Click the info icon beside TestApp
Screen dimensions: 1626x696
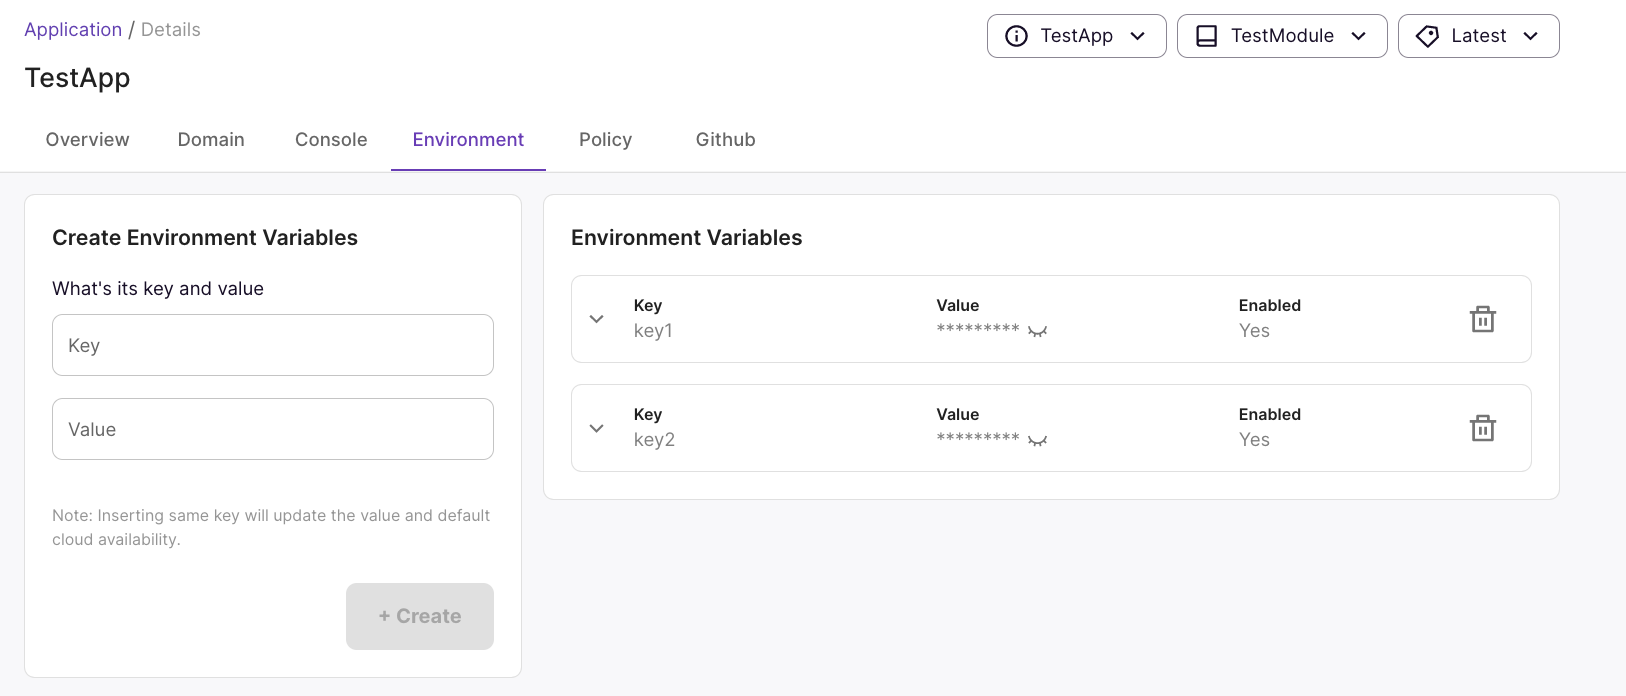pos(1016,36)
